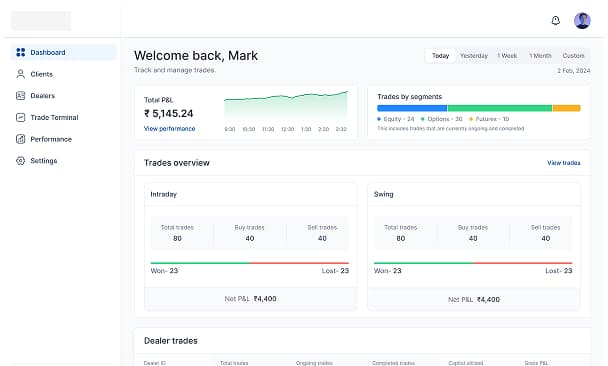Click Intraday Total trades value 80

tap(177, 238)
